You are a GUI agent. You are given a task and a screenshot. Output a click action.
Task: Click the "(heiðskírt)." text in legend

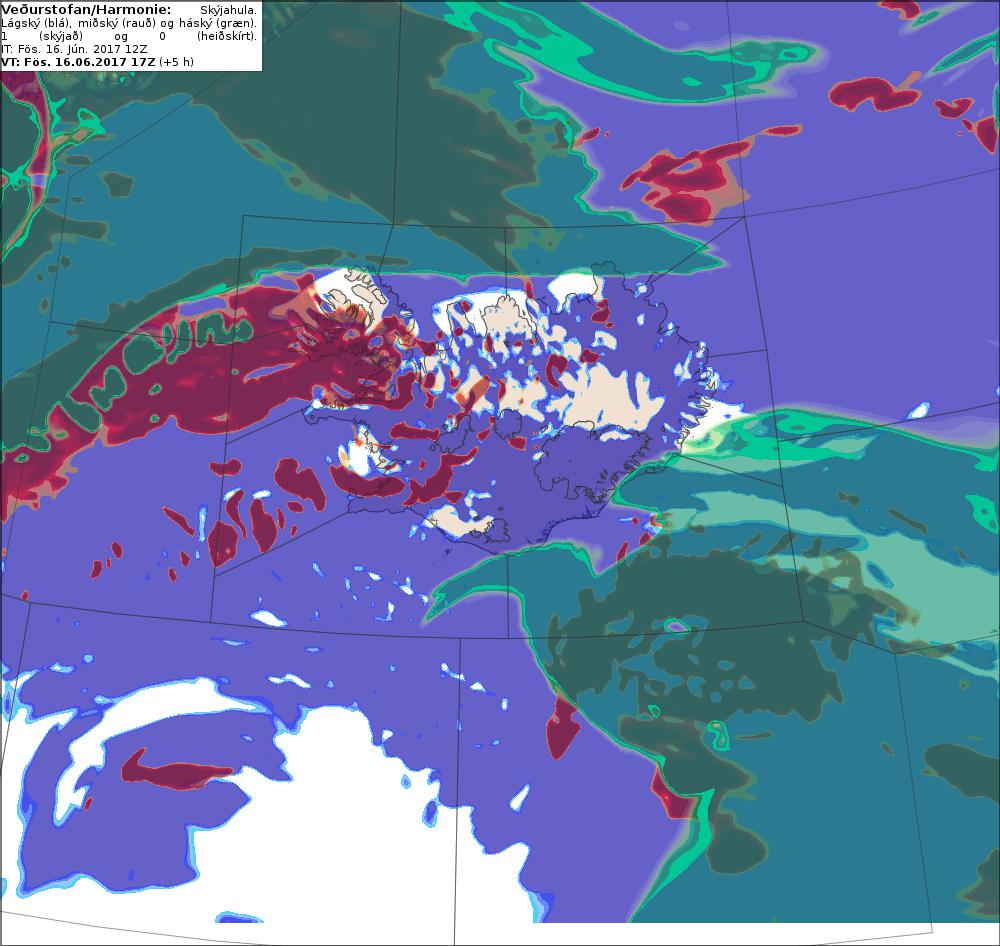pyautogui.click(x=227, y=36)
